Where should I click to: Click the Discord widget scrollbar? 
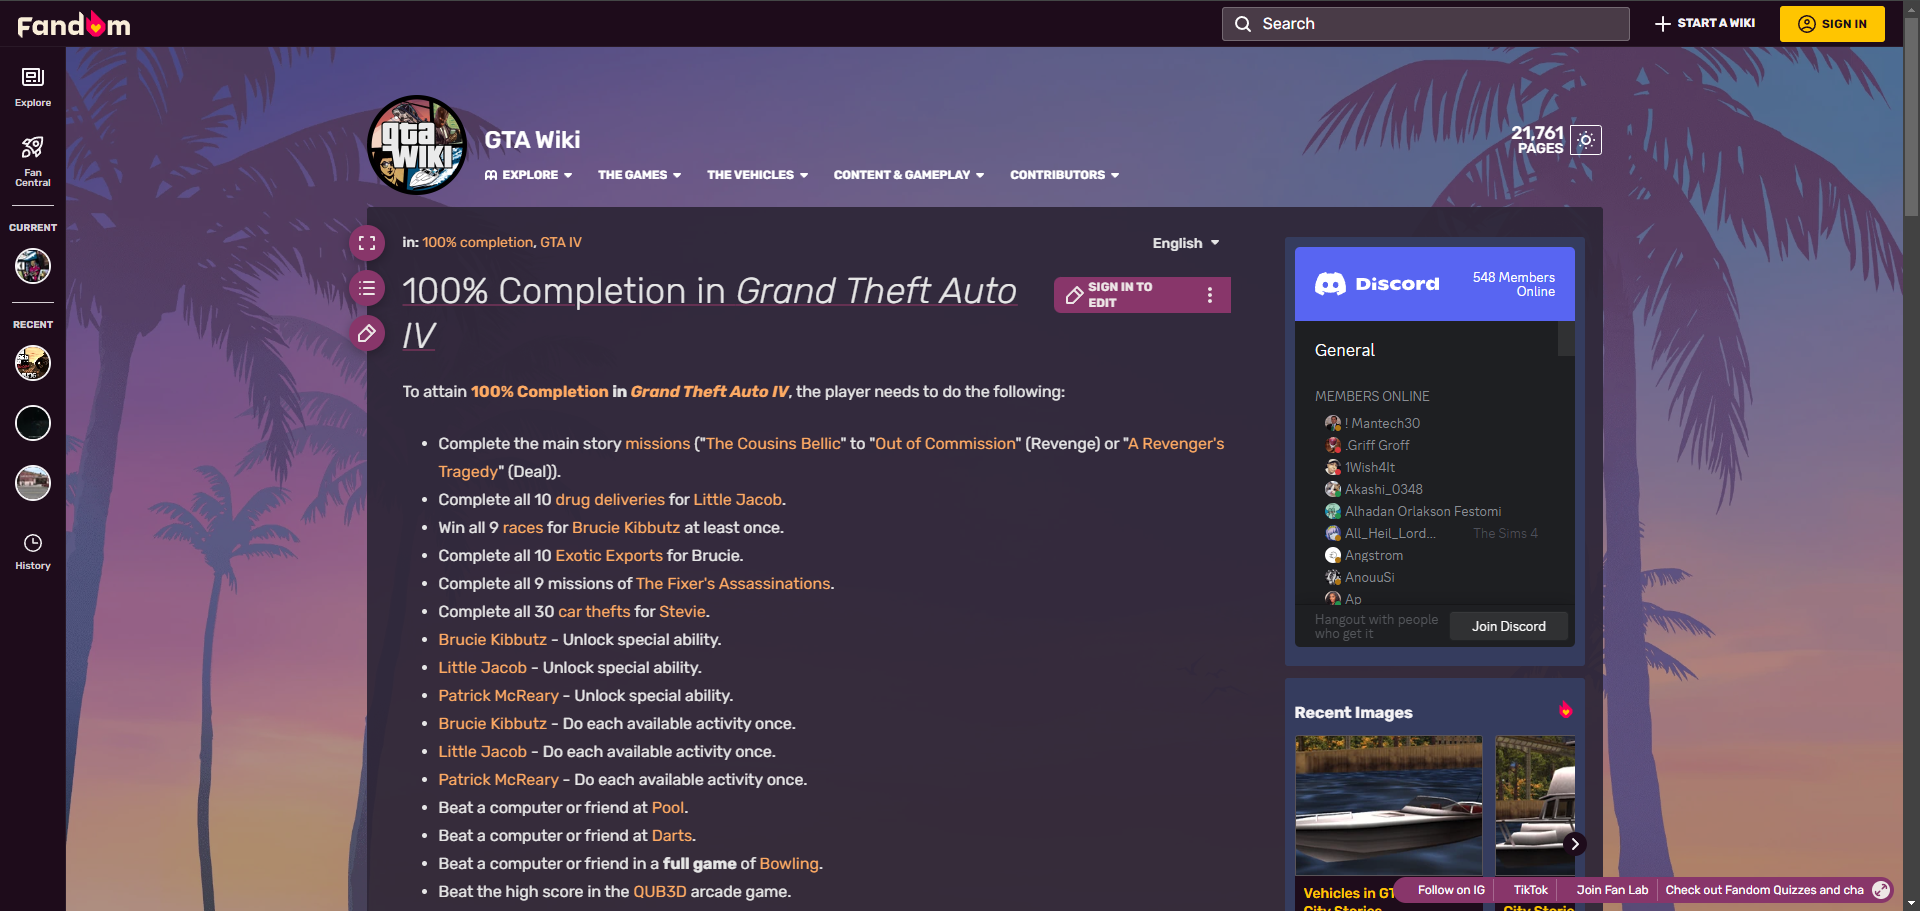[x=1566, y=338]
